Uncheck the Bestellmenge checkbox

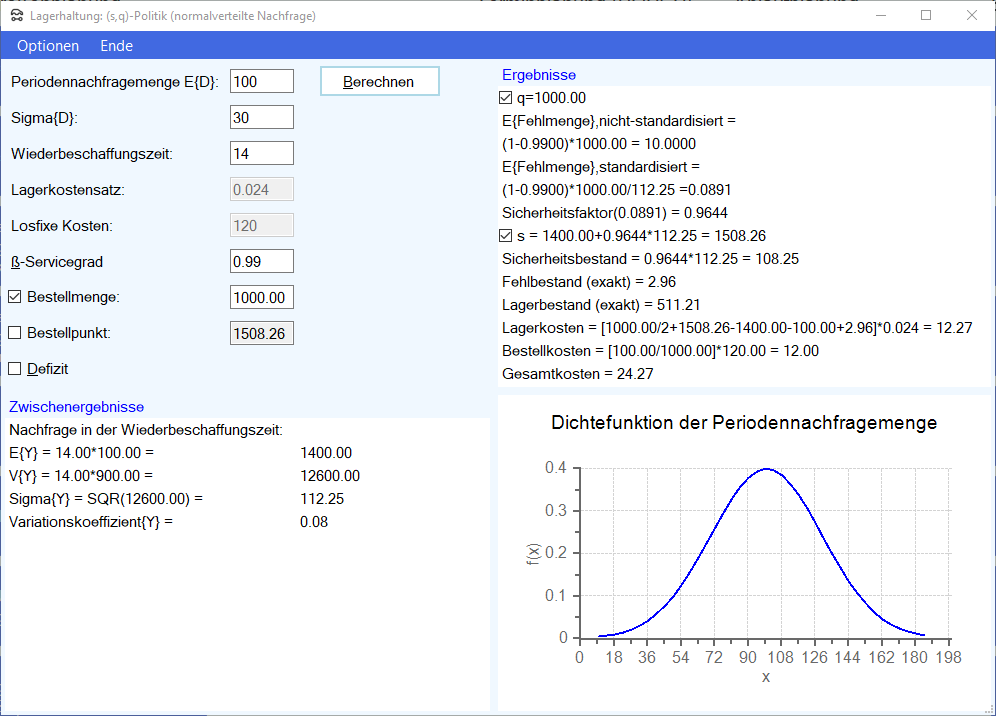tap(15, 297)
